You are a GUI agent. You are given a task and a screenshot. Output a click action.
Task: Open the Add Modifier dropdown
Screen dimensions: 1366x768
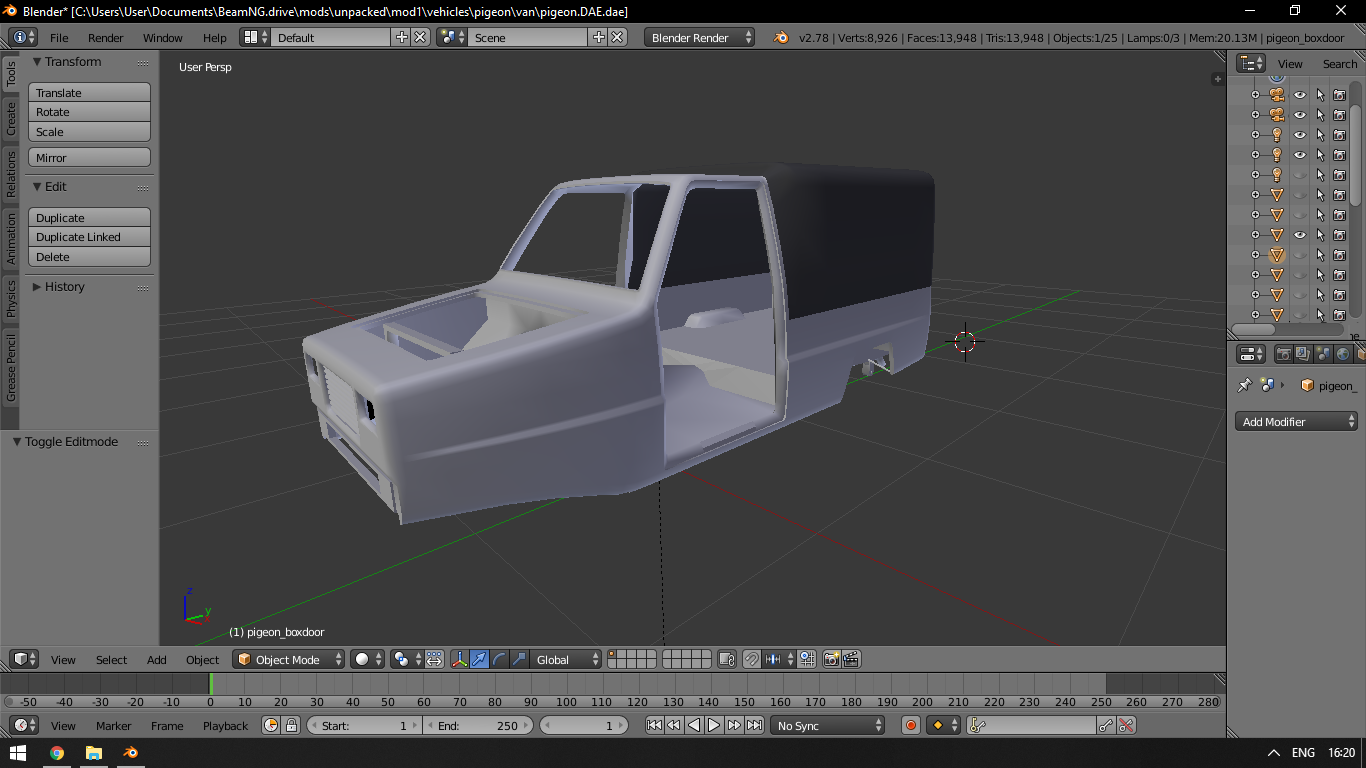tap(1296, 421)
